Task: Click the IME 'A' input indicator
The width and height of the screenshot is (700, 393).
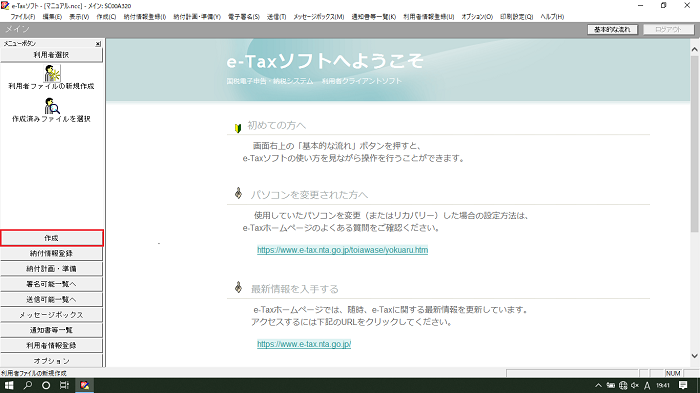Action: (647, 385)
